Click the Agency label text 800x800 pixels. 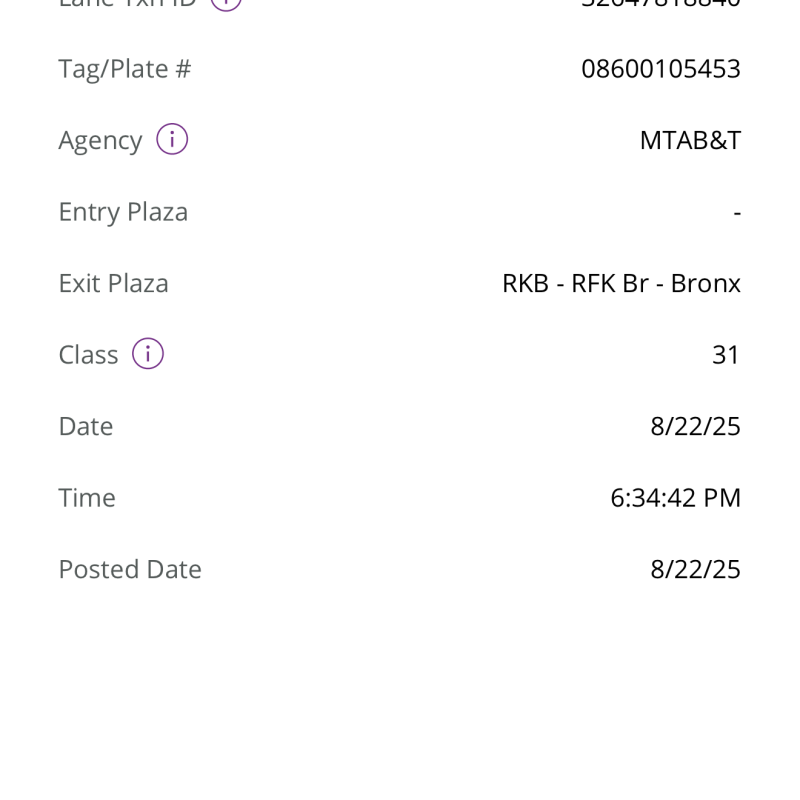[100, 140]
